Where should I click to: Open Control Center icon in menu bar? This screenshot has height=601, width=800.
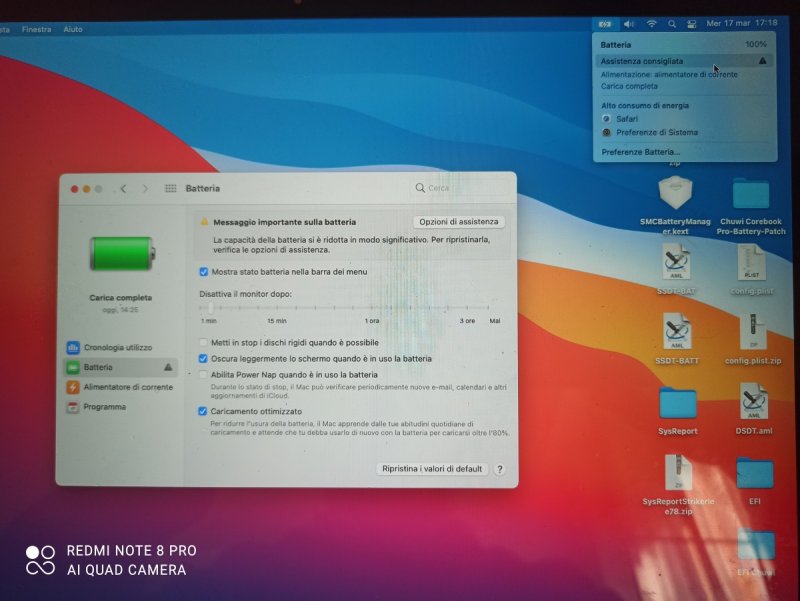click(x=691, y=24)
